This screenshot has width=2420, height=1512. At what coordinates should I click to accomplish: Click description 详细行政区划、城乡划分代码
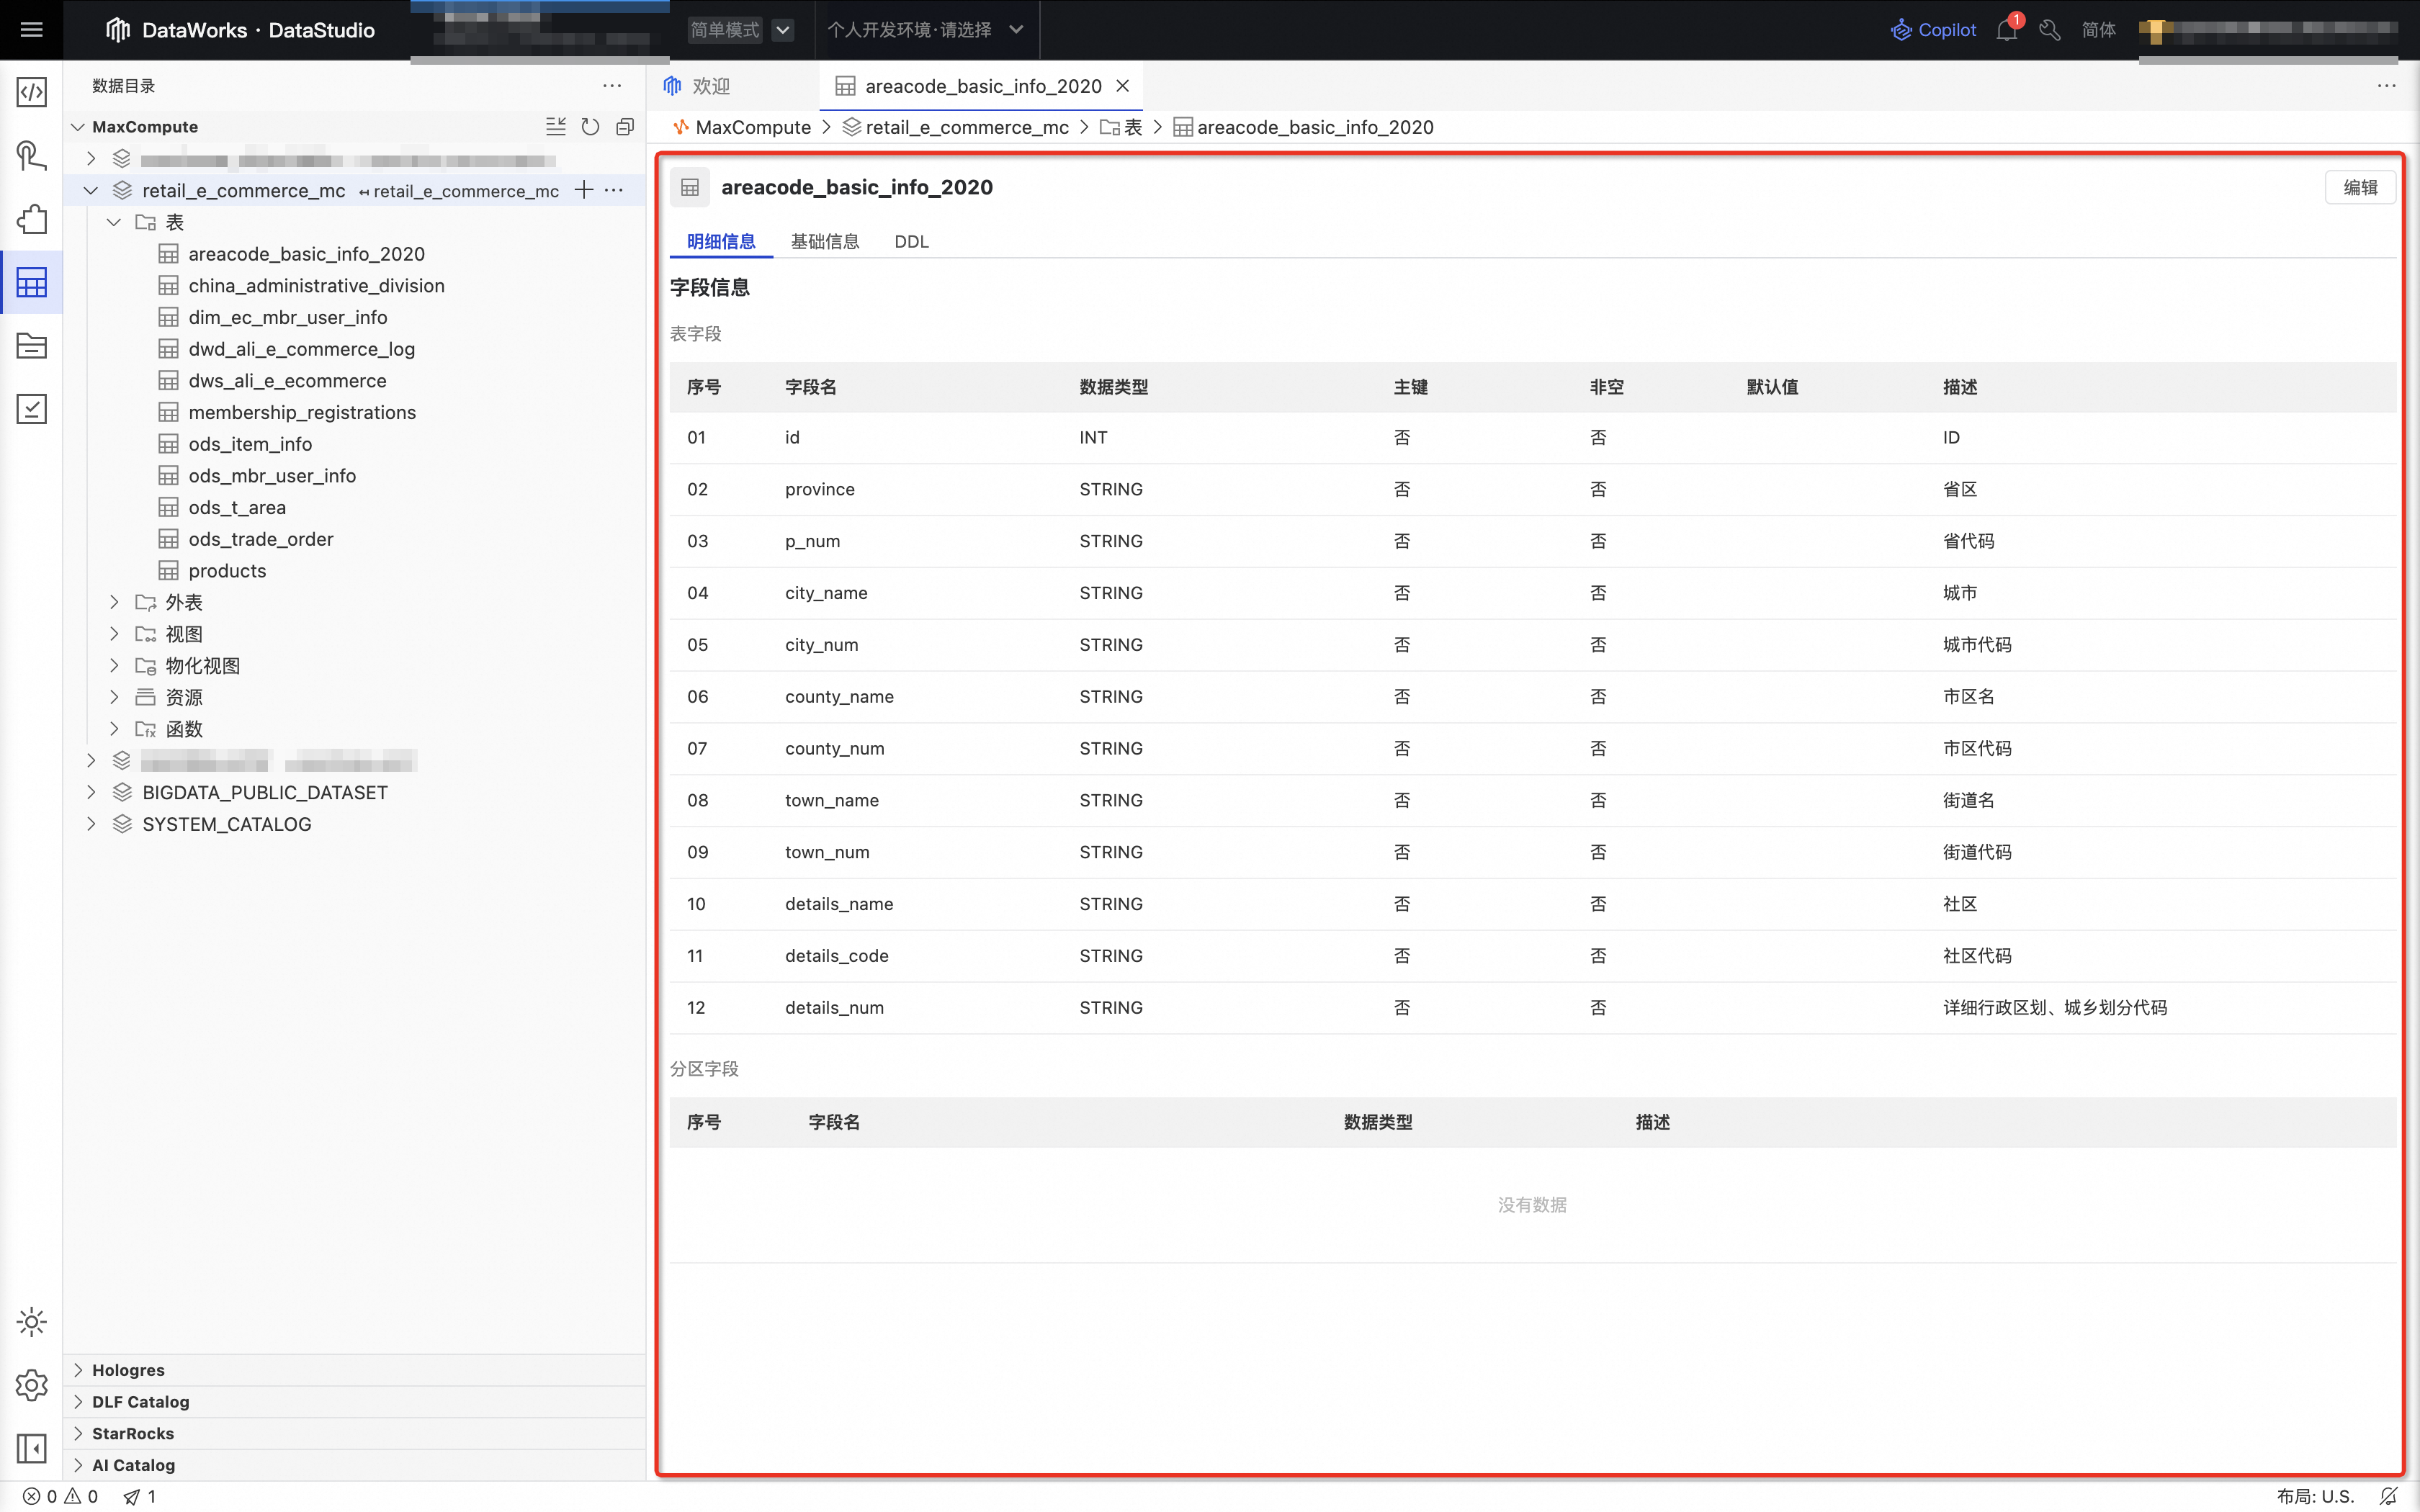[2055, 1007]
